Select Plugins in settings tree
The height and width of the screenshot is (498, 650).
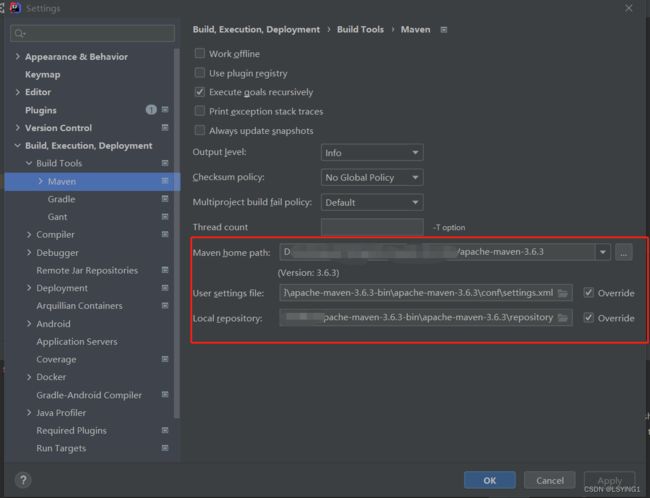coord(41,110)
